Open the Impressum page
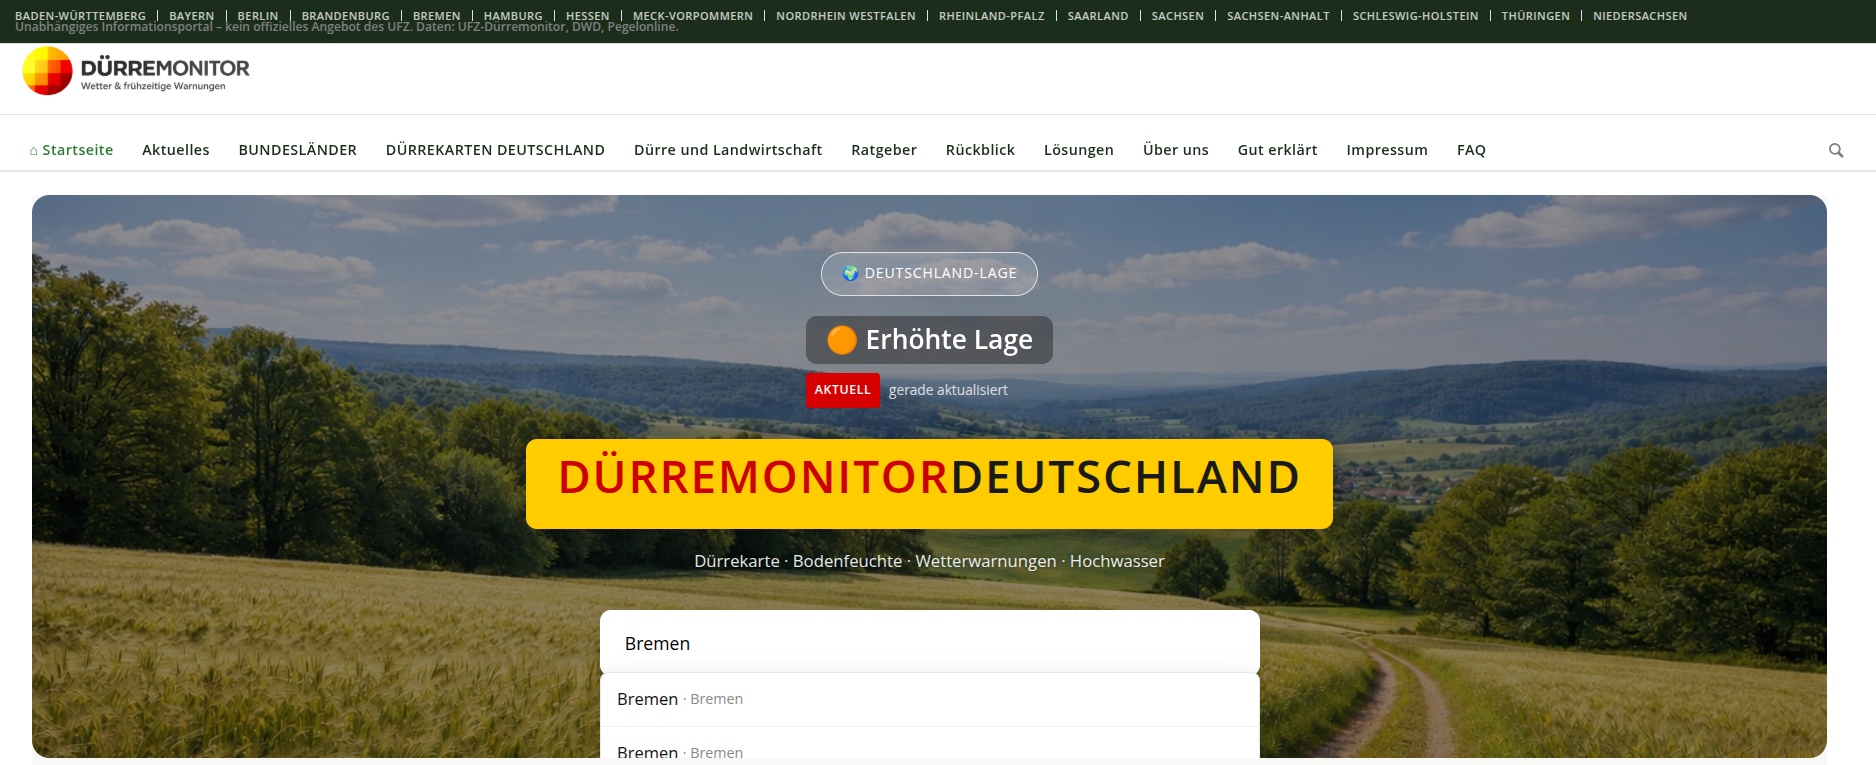Screen dimensions: 1876x765 [1387, 150]
